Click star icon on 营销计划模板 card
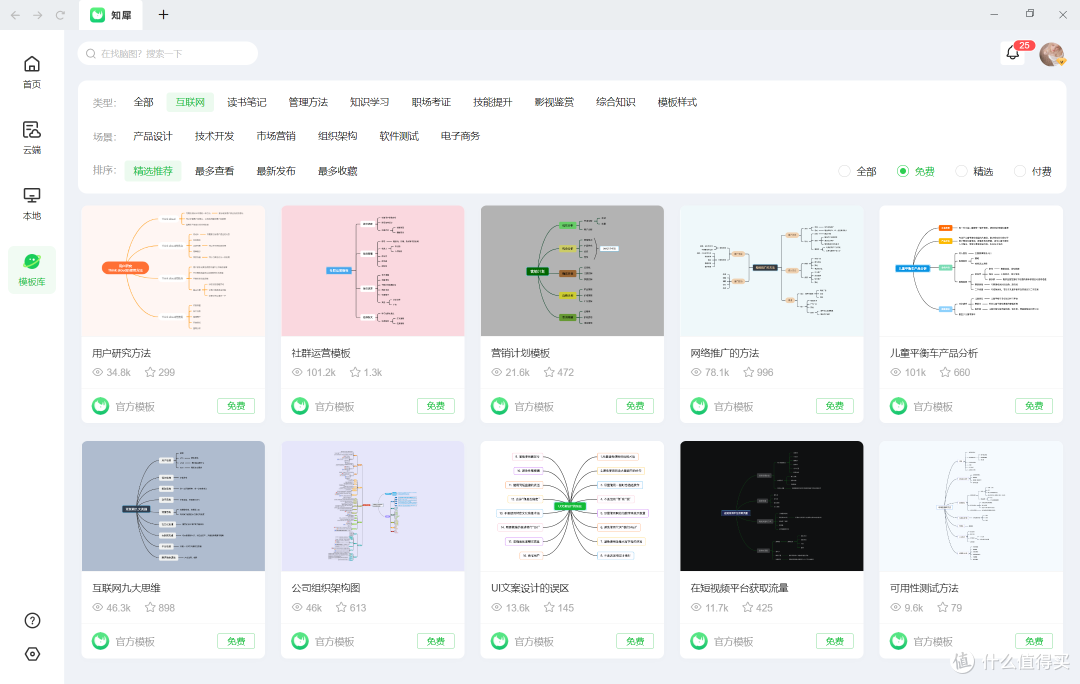This screenshot has height=684, width=1080. pos(549,372)
